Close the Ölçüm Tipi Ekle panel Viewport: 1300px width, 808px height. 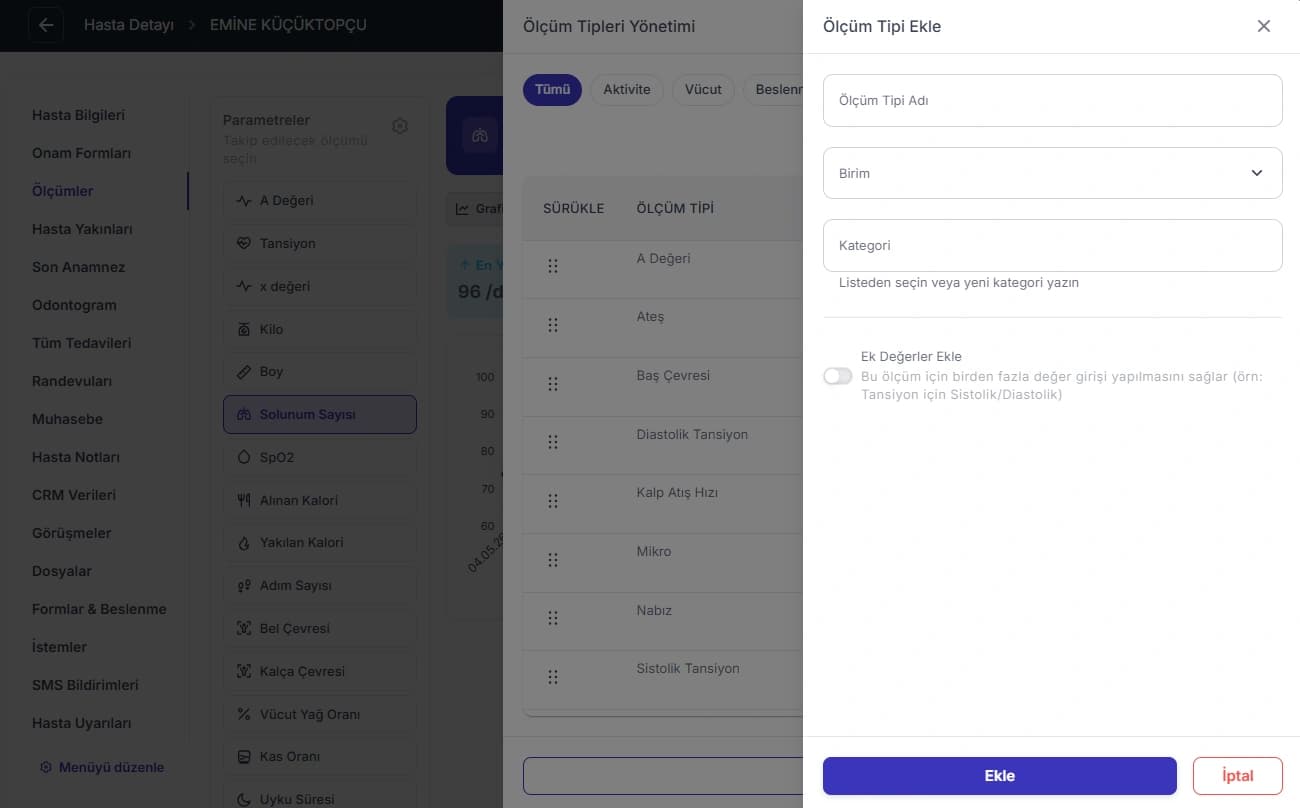coord(1264,26)
